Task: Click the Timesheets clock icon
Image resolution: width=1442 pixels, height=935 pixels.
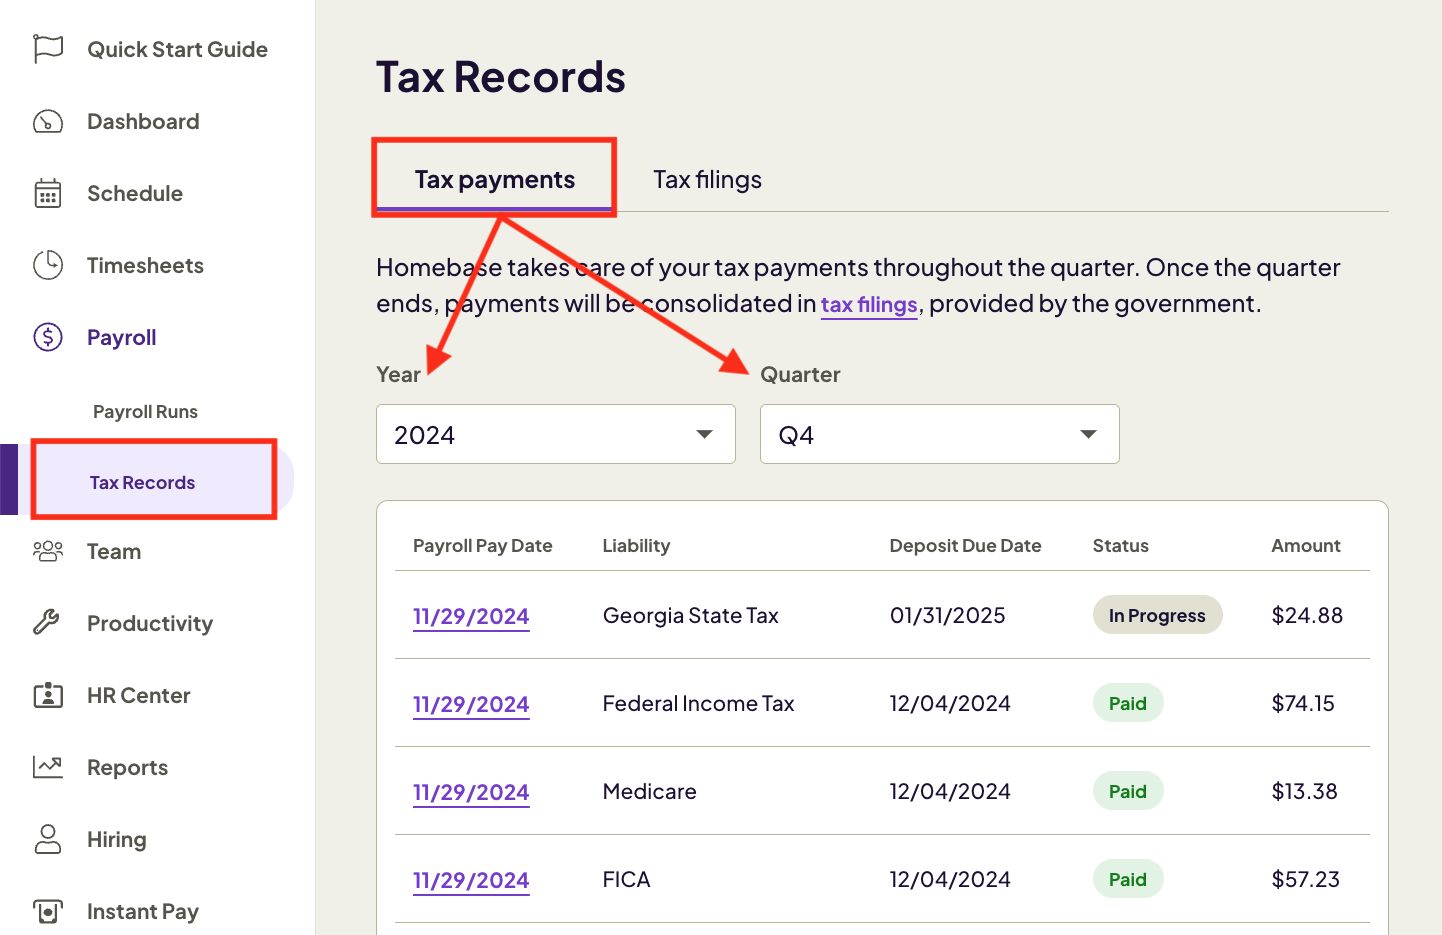Action: tap(47, 265)
